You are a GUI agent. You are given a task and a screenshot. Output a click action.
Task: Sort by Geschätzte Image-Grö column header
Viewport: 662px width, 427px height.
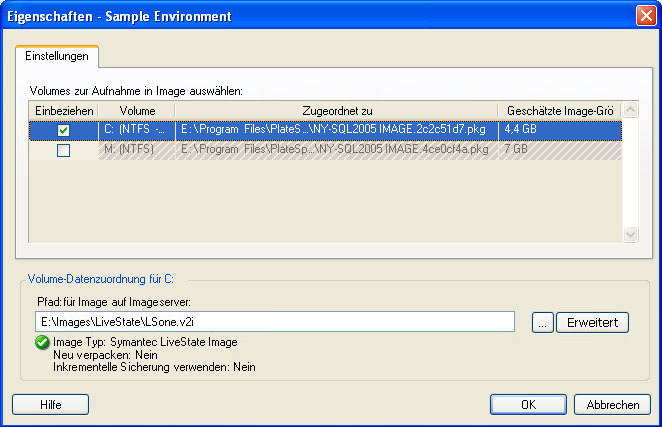click(560, 109)
